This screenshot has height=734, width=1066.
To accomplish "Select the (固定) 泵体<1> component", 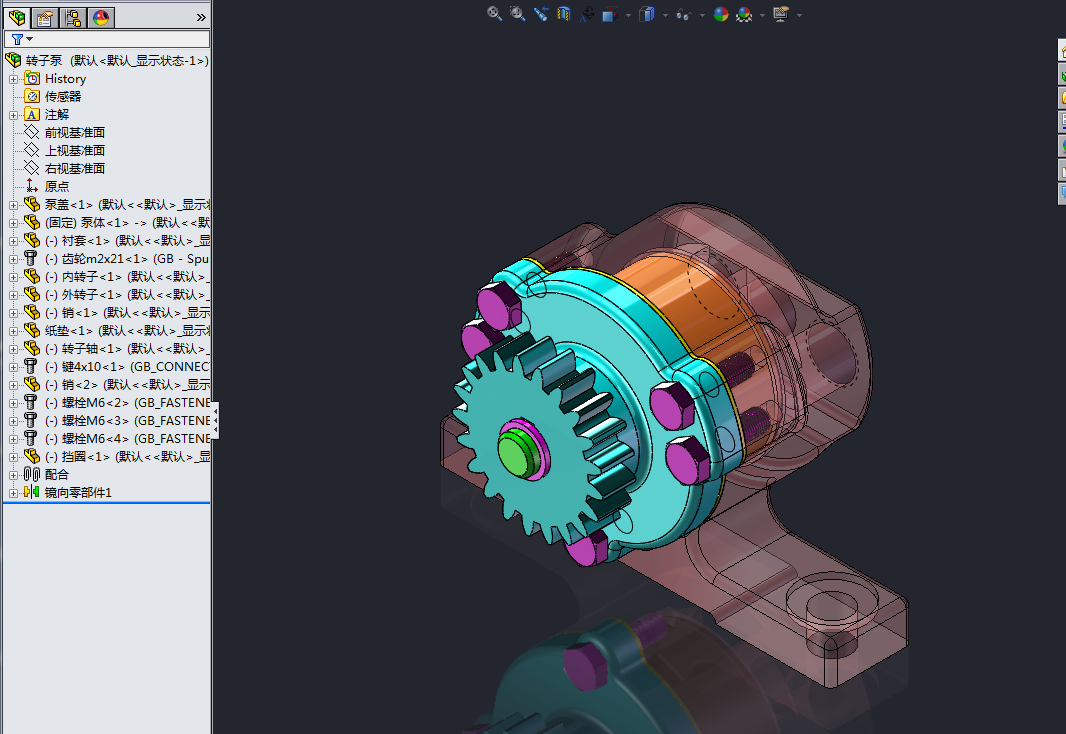I will [127, 222].
